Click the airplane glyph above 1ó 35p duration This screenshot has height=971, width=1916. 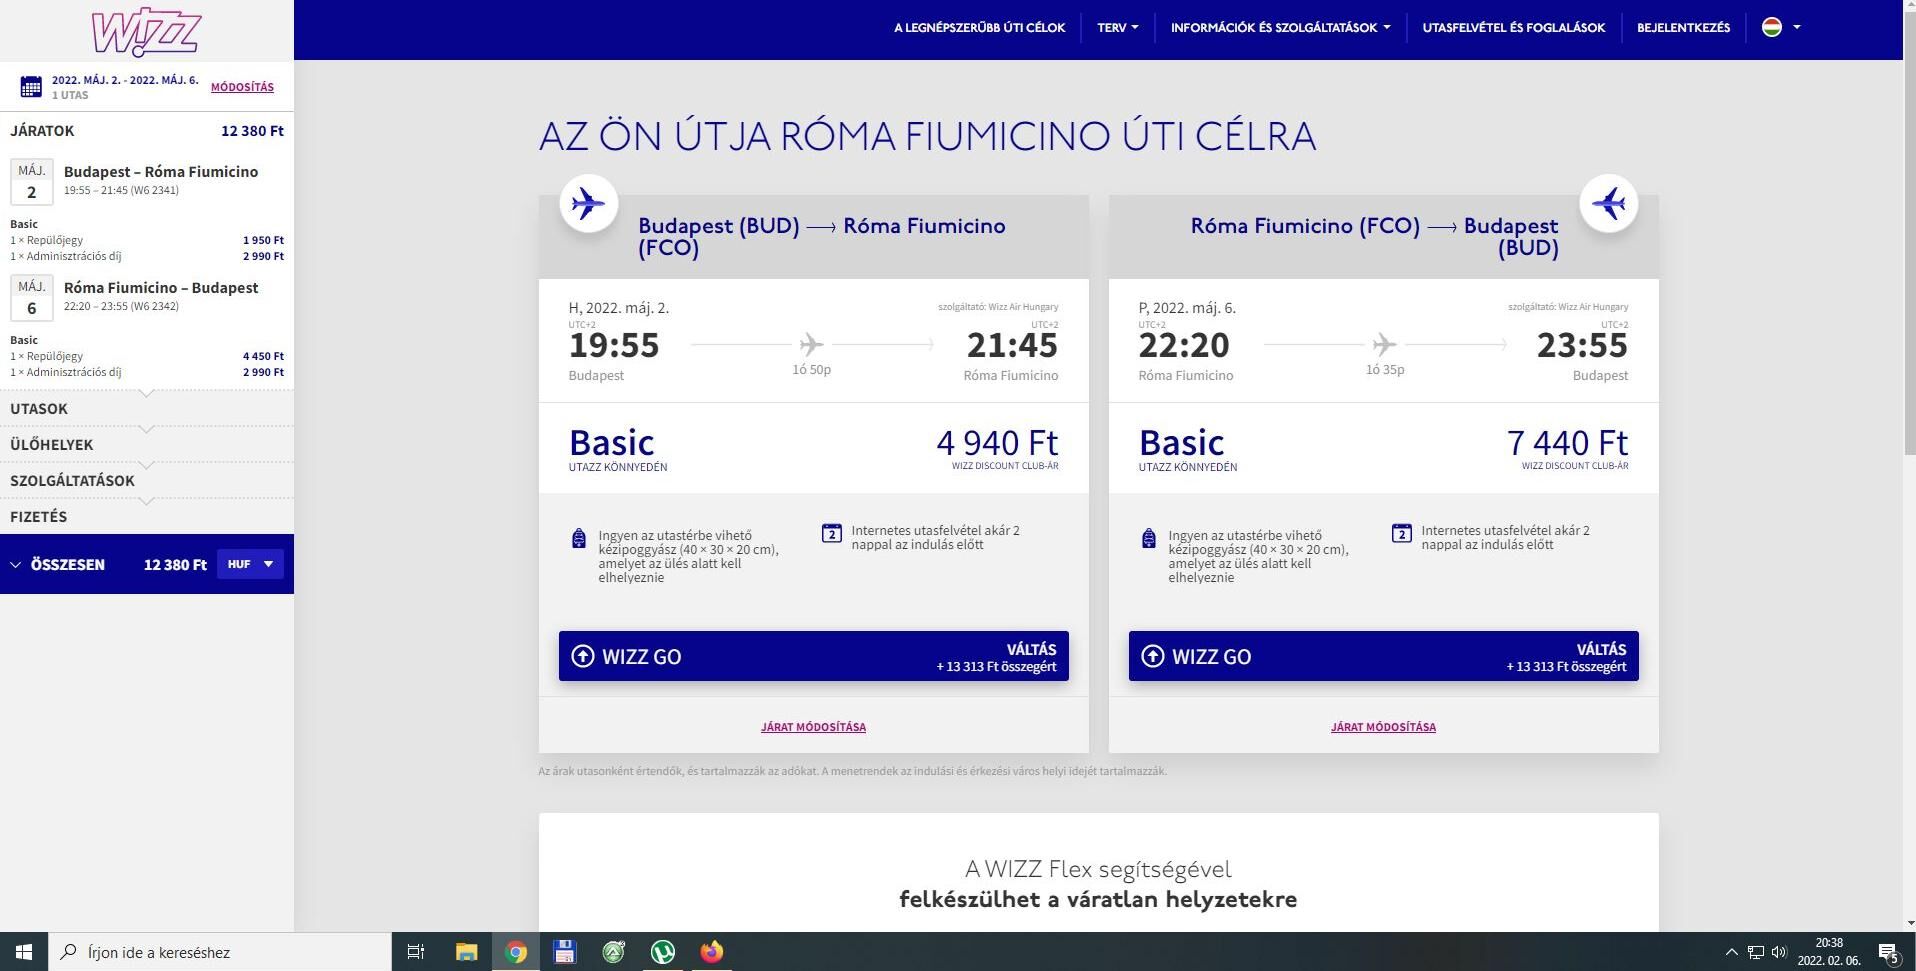pos(1384,345)
